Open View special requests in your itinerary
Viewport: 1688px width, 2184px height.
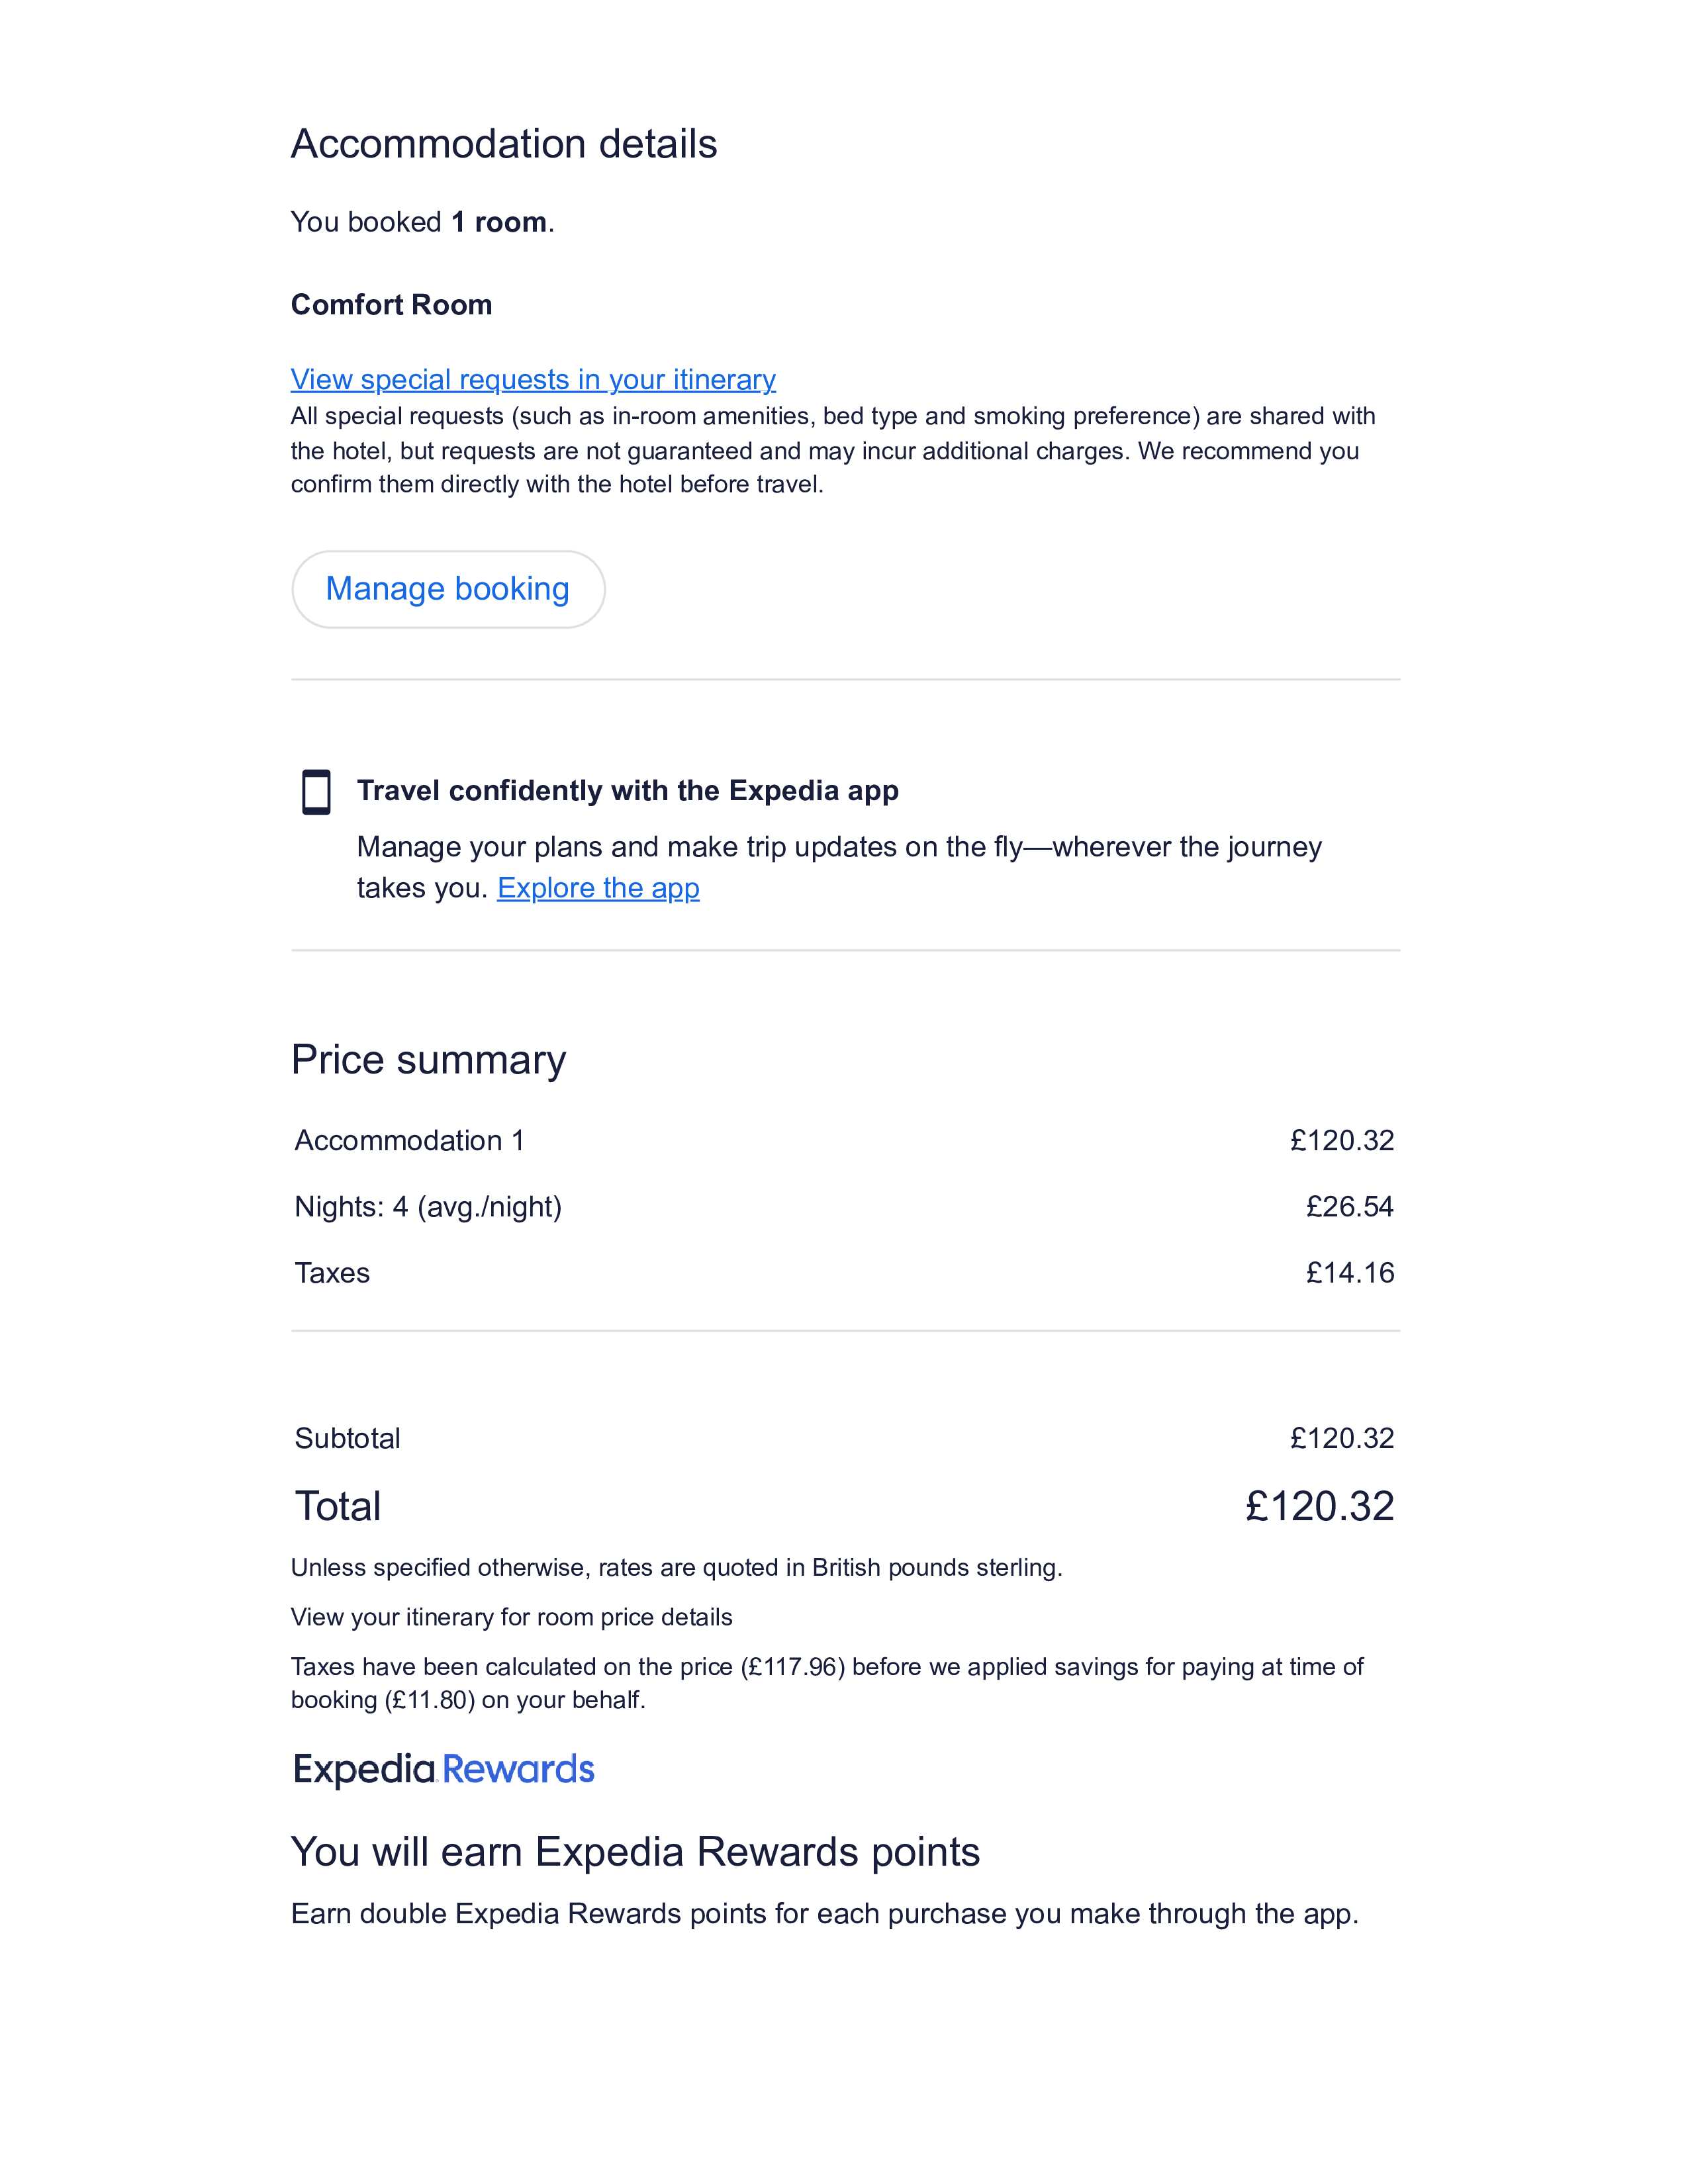tap(533, 380)
